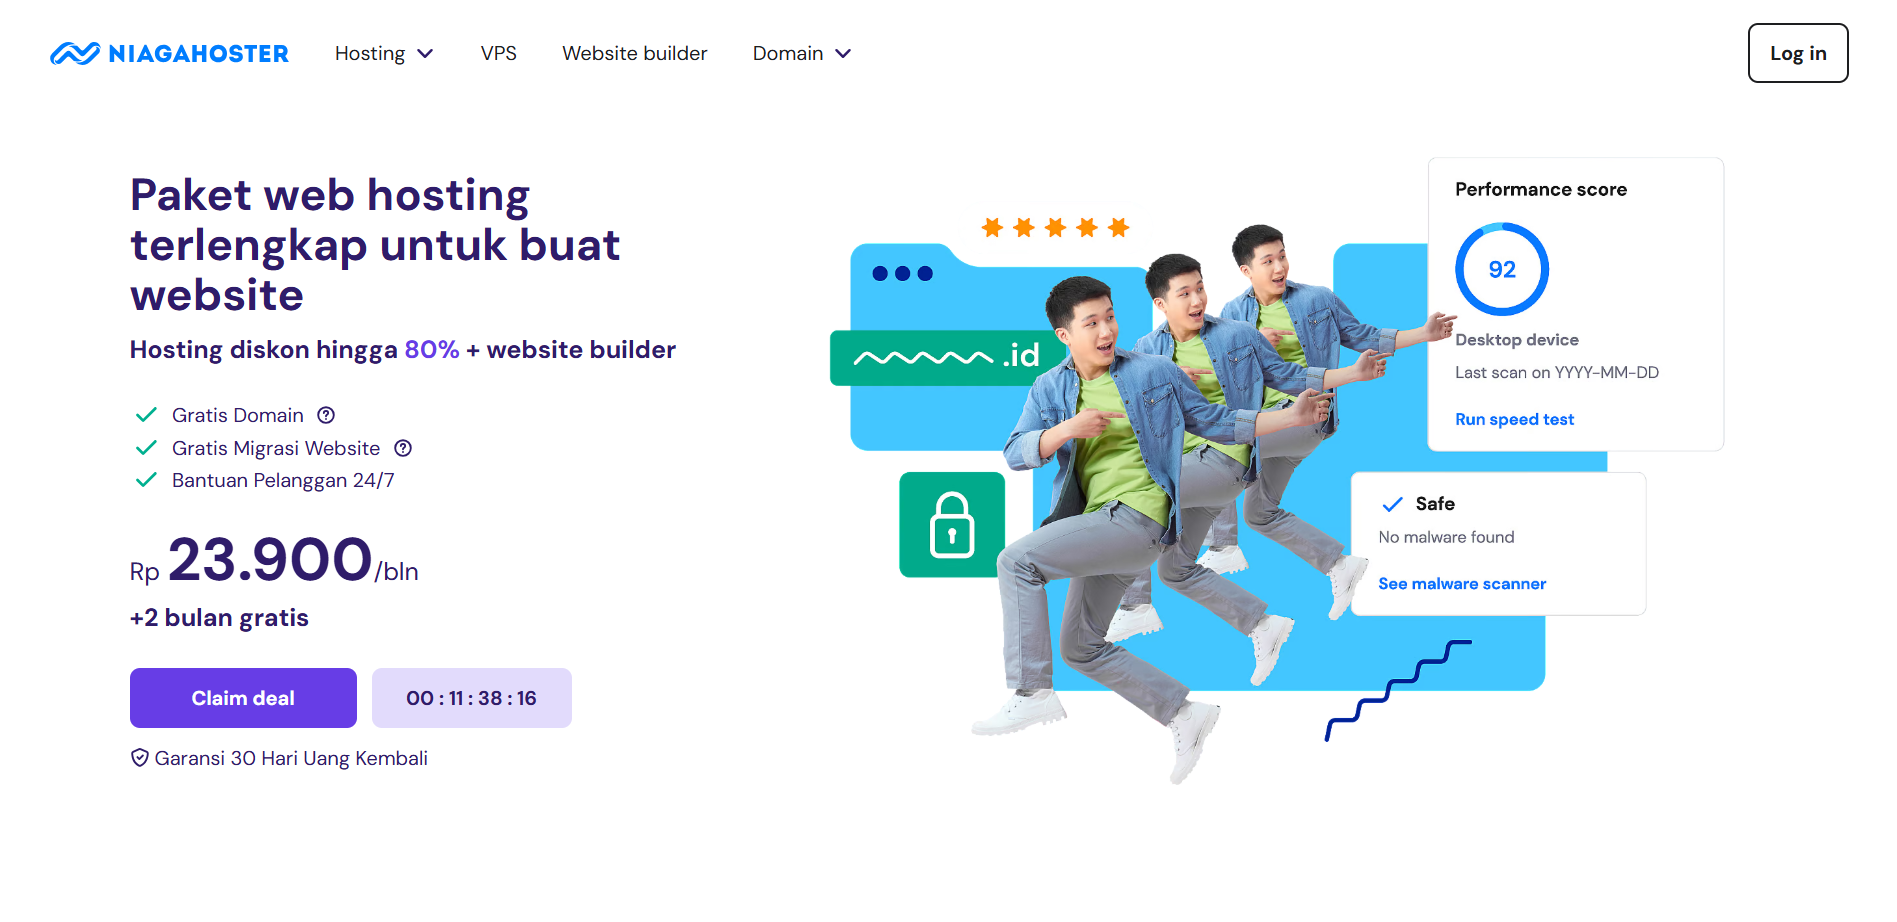Expand the Hosting chevron arrow

428,54
